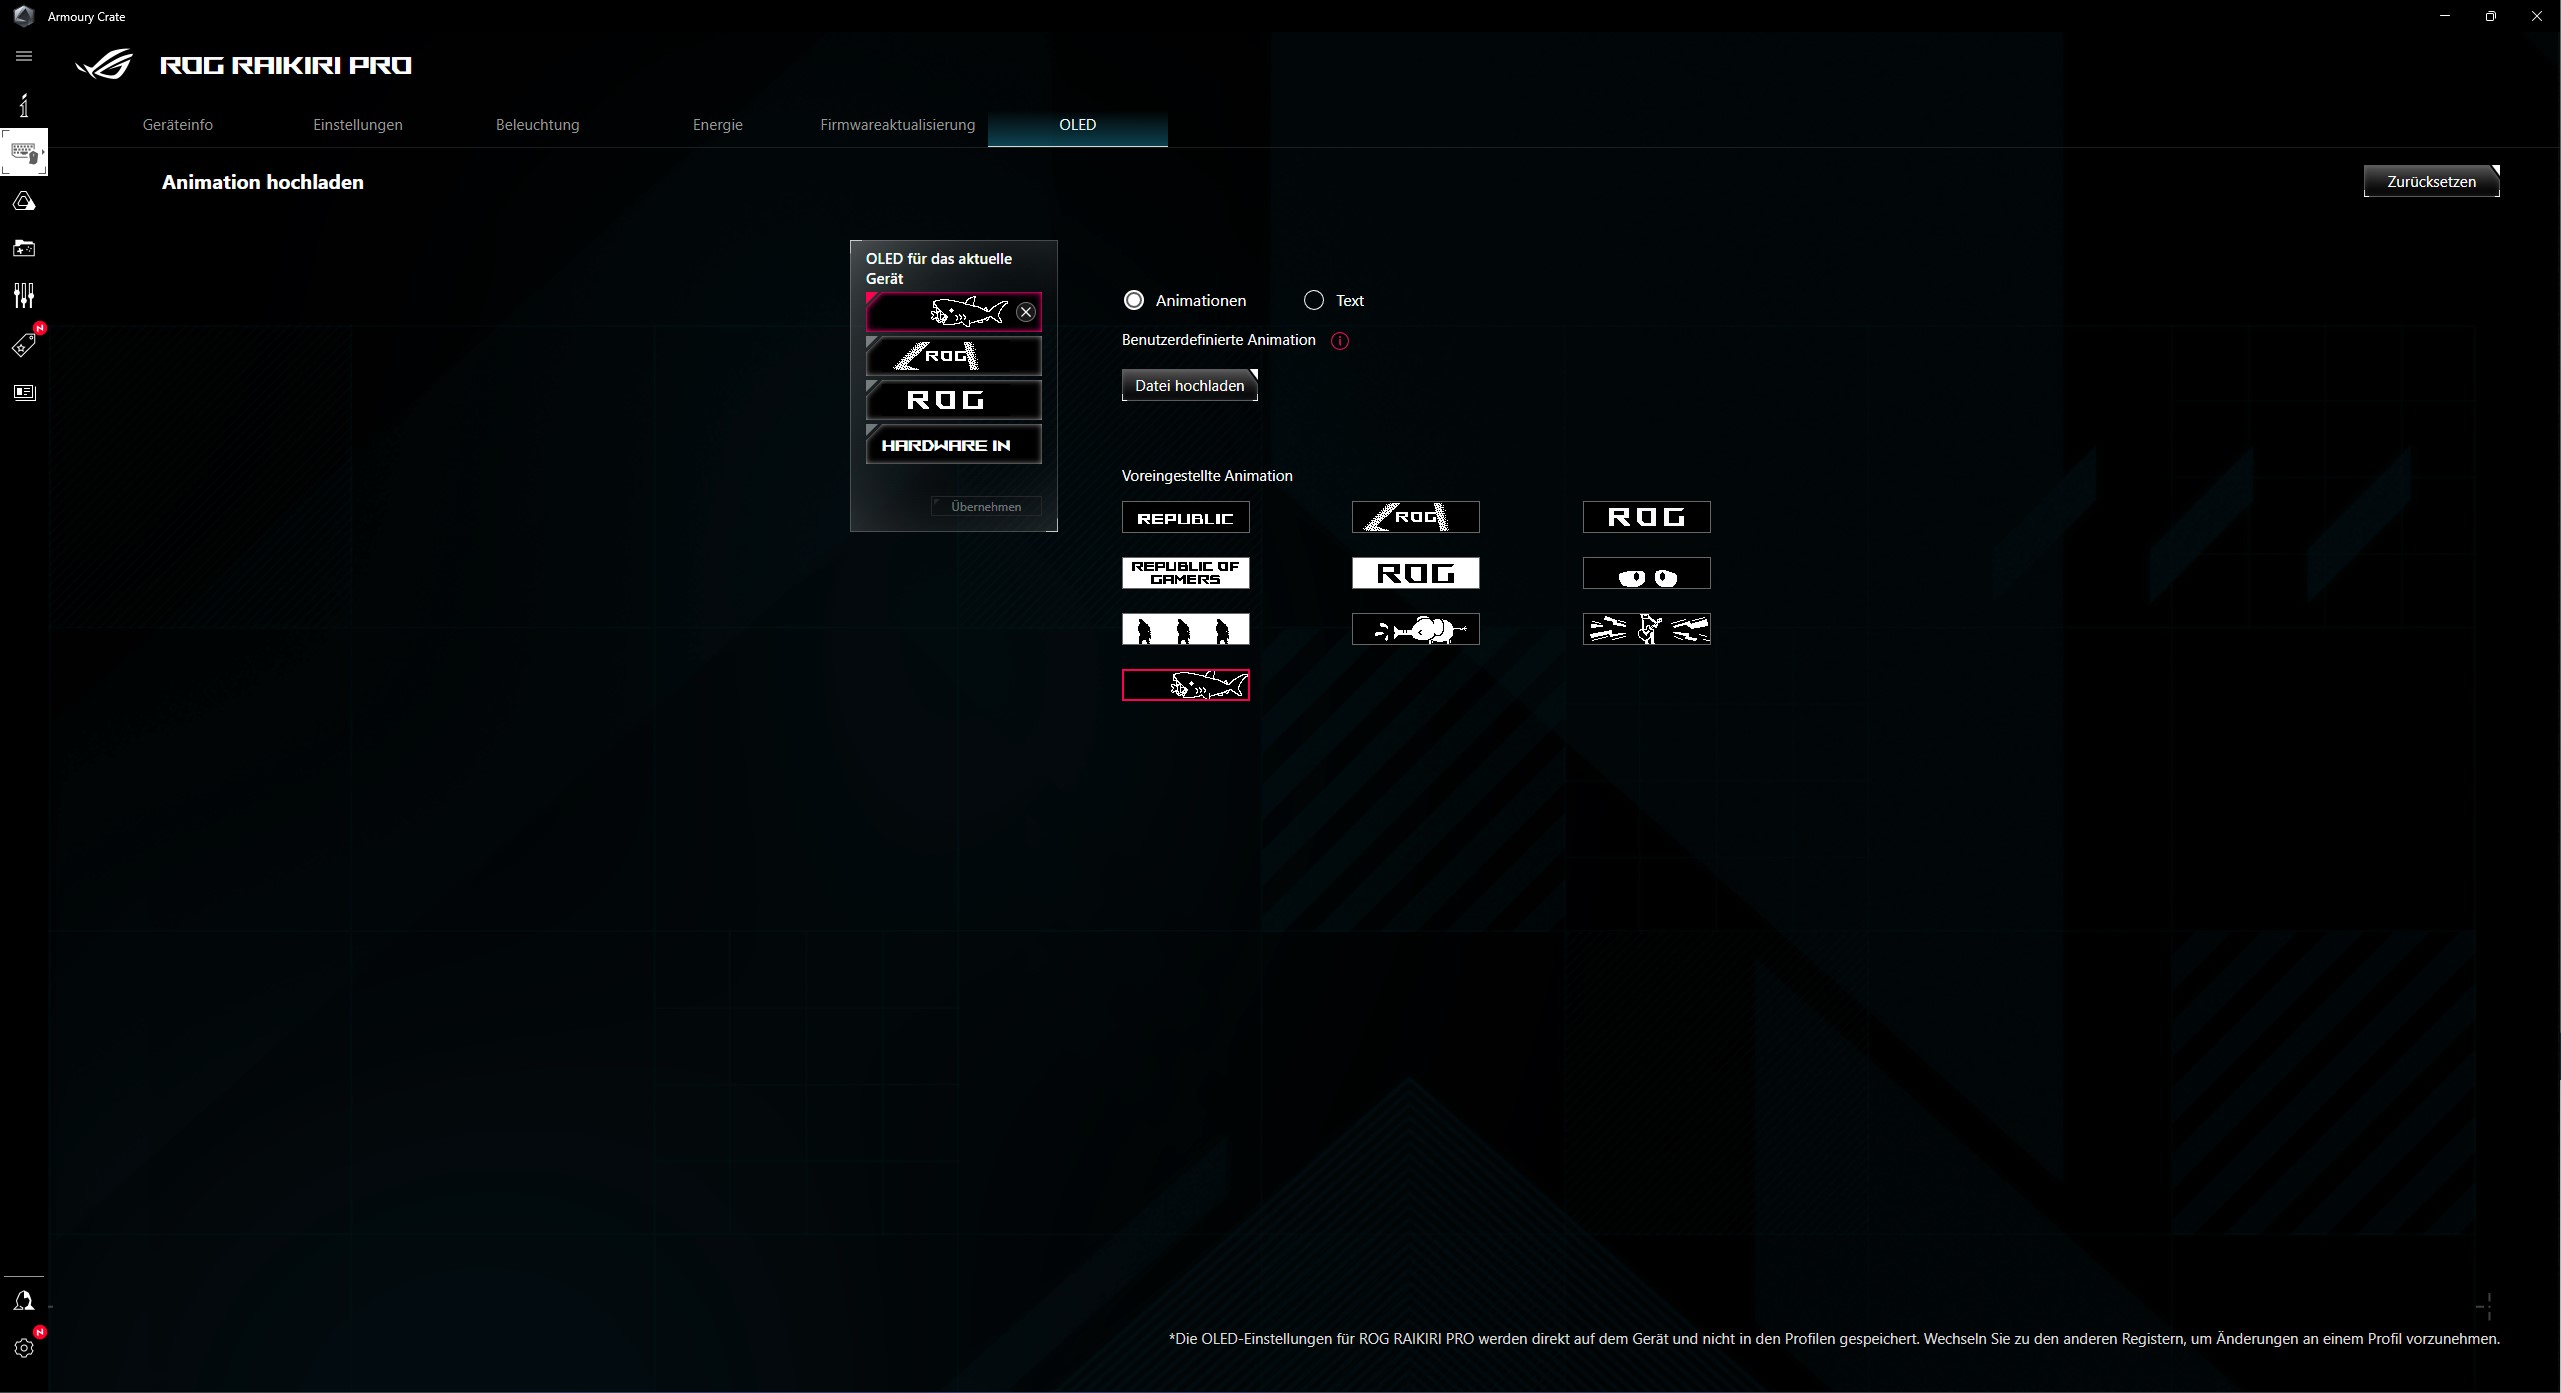Expand the hamburger navigation menu
Screen dimensions: 2561x1393
(24, 56)
